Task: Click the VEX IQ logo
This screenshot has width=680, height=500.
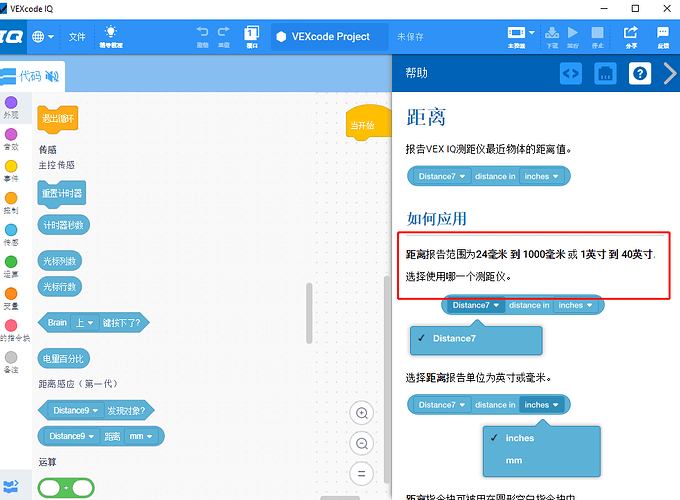Action: pos(12,37)
